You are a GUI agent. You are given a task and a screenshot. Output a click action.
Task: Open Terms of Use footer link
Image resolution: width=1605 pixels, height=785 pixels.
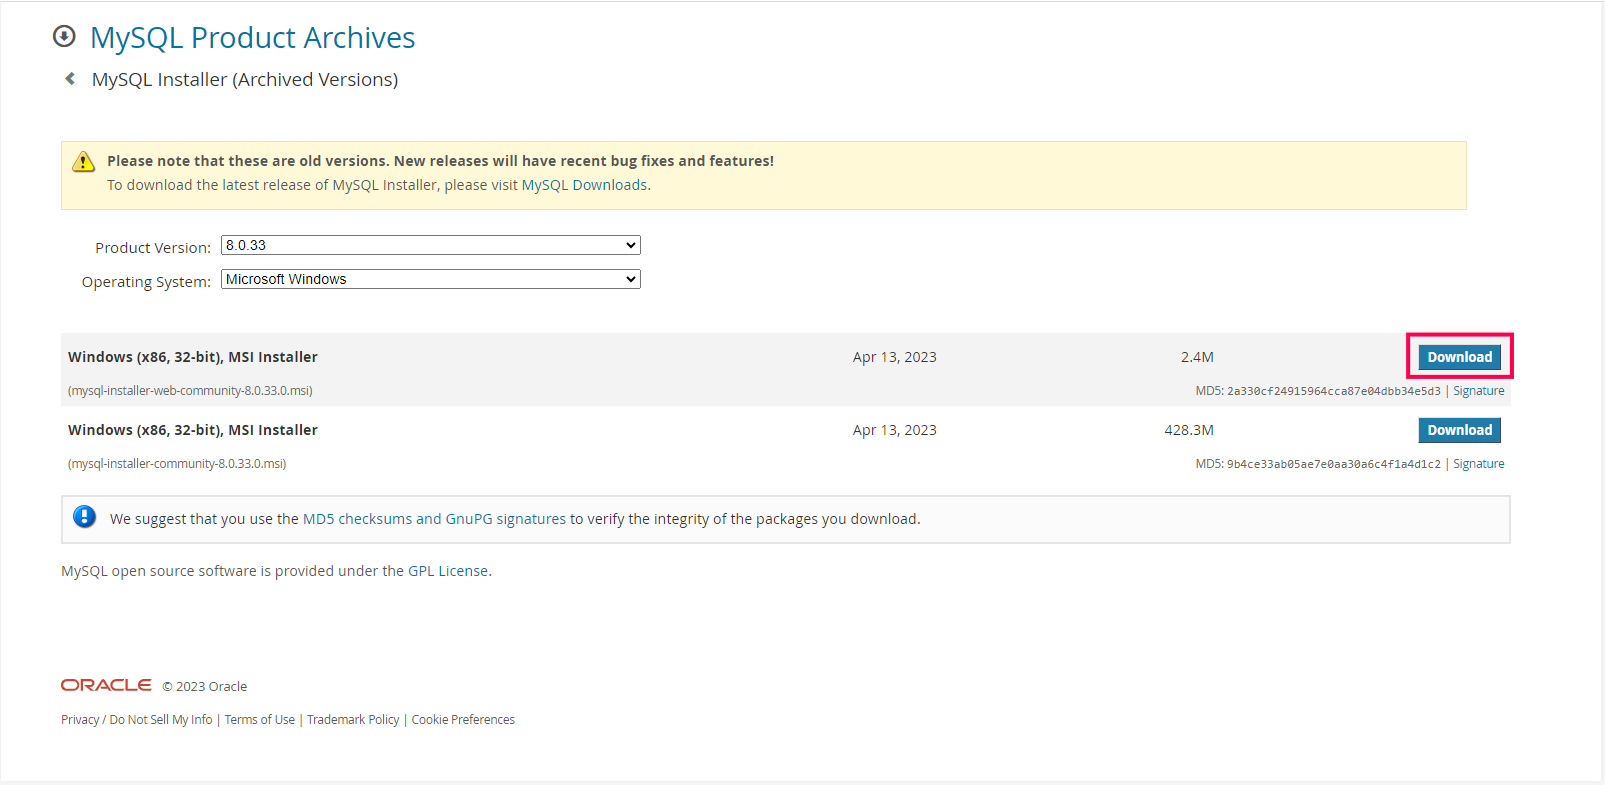260,720
